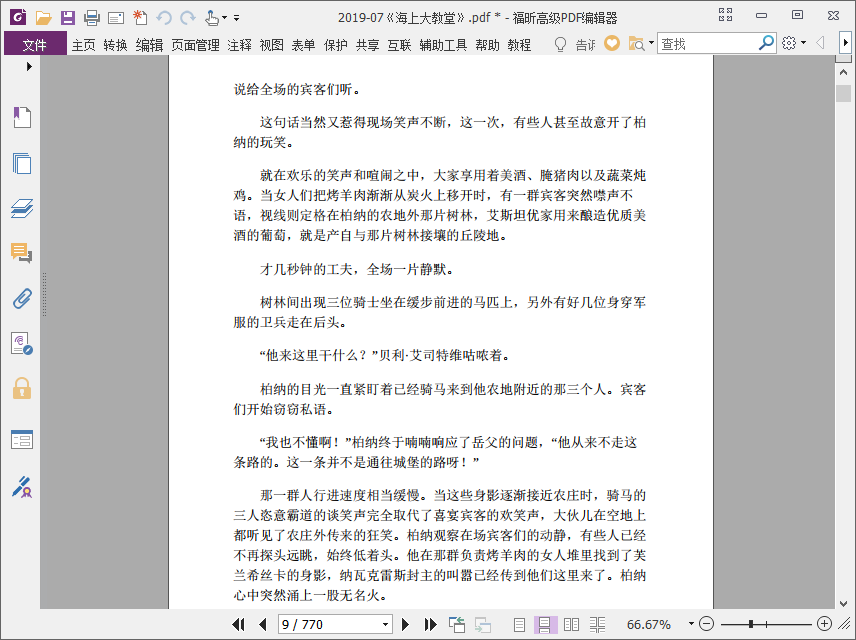Click the previous view icon in status bar
The image size is (856, 640).
tap(457, 624)
